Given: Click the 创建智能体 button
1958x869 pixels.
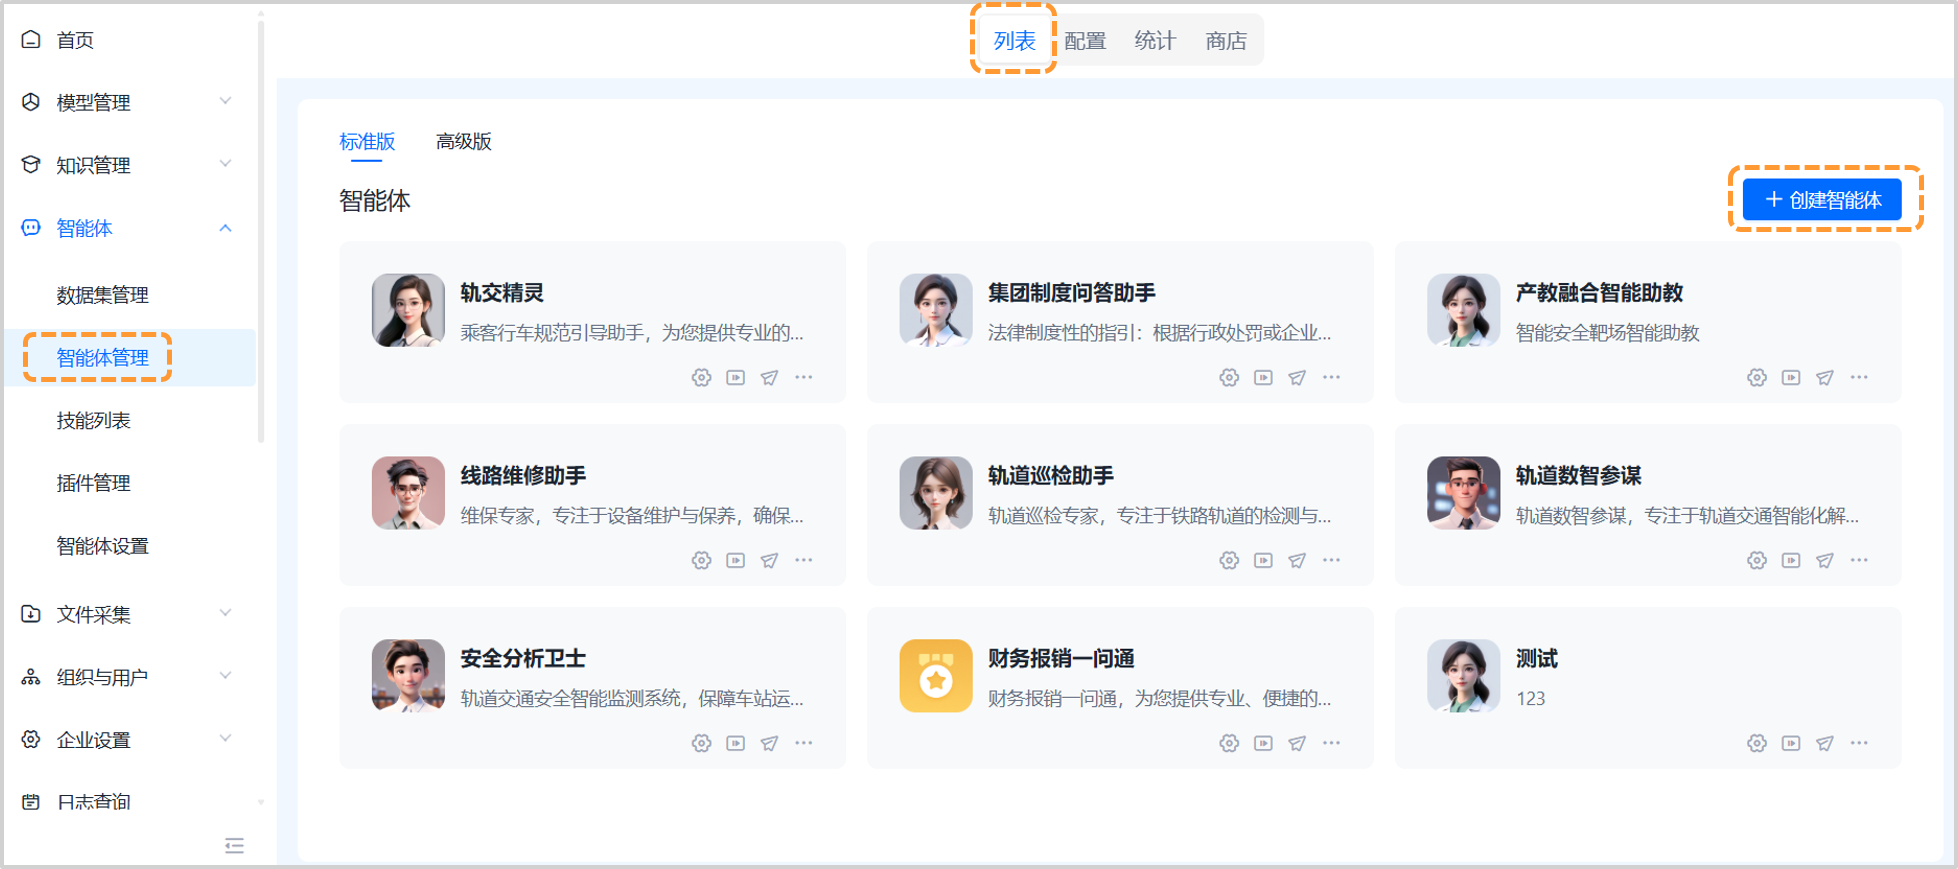Looking at the screenshot, I should (1822, 200).
